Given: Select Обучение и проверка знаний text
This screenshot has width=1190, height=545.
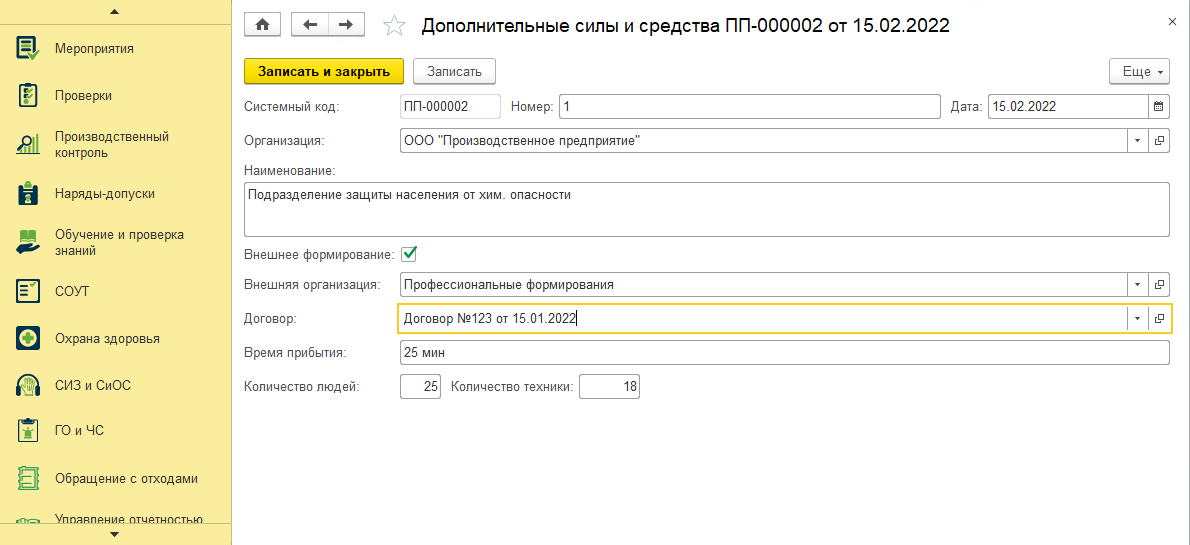Looking at the screenshot, I should [x=119, y=241].
